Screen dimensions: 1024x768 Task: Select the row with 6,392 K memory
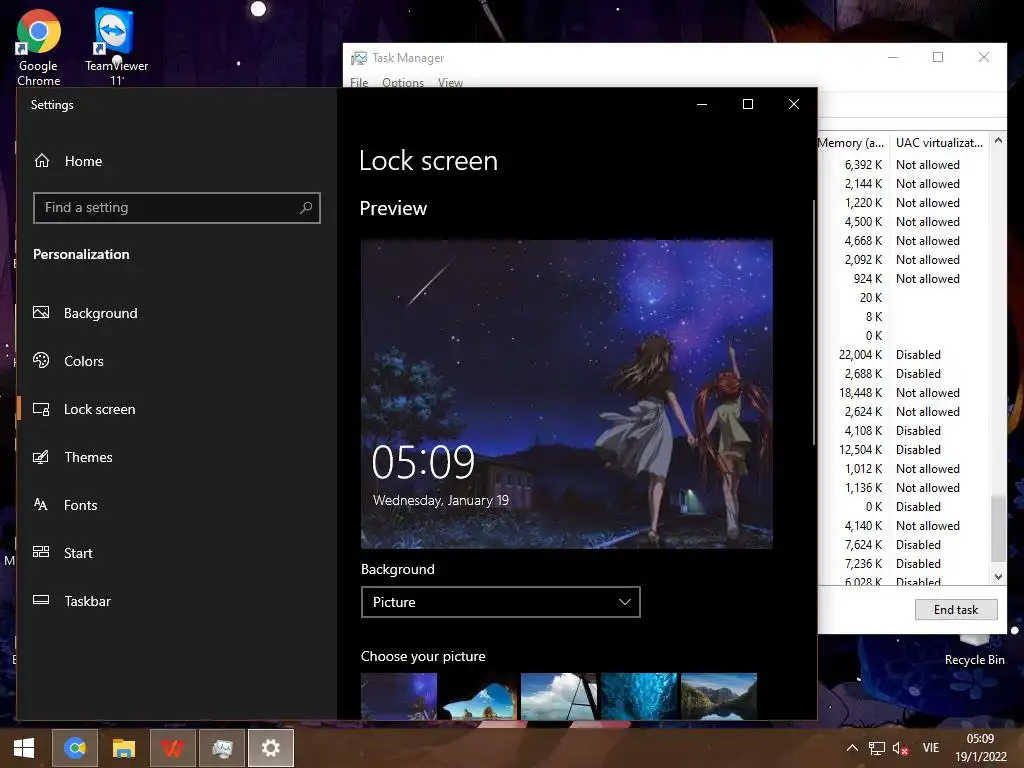(904, 165)
